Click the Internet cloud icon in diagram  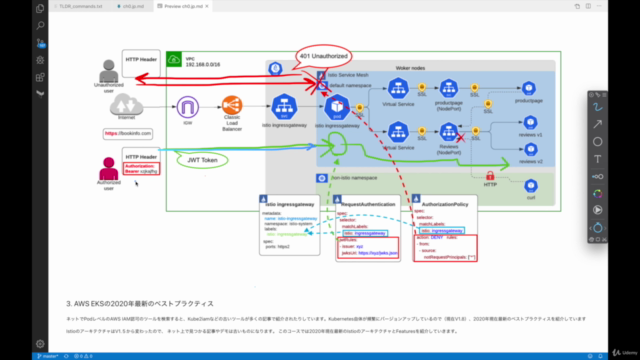click(x=127, y=104)
